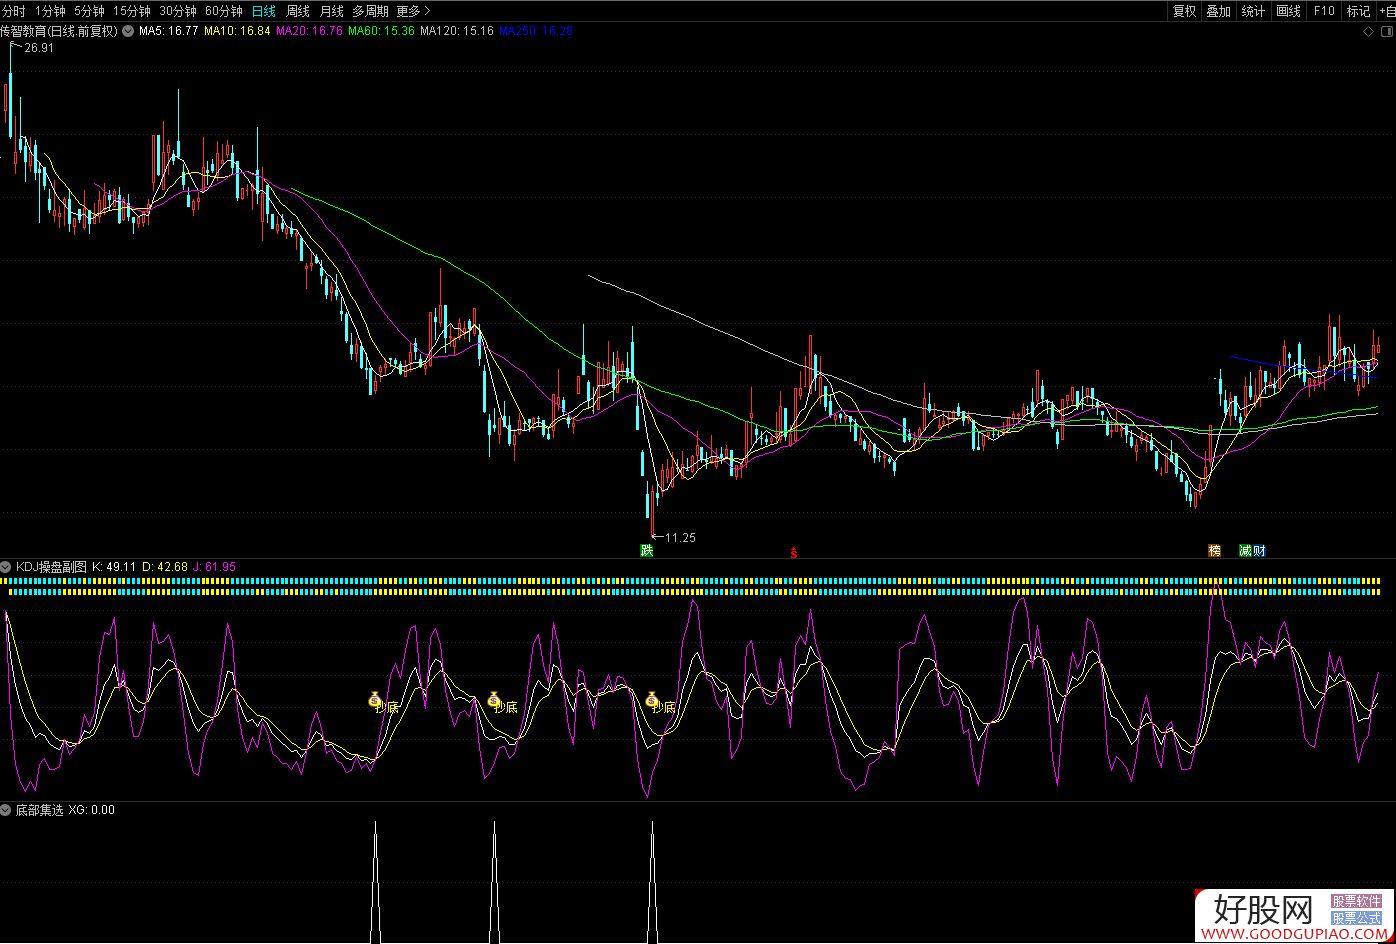
Task: Select the 5分钟 period tab
Action: [x=89, y=11]
